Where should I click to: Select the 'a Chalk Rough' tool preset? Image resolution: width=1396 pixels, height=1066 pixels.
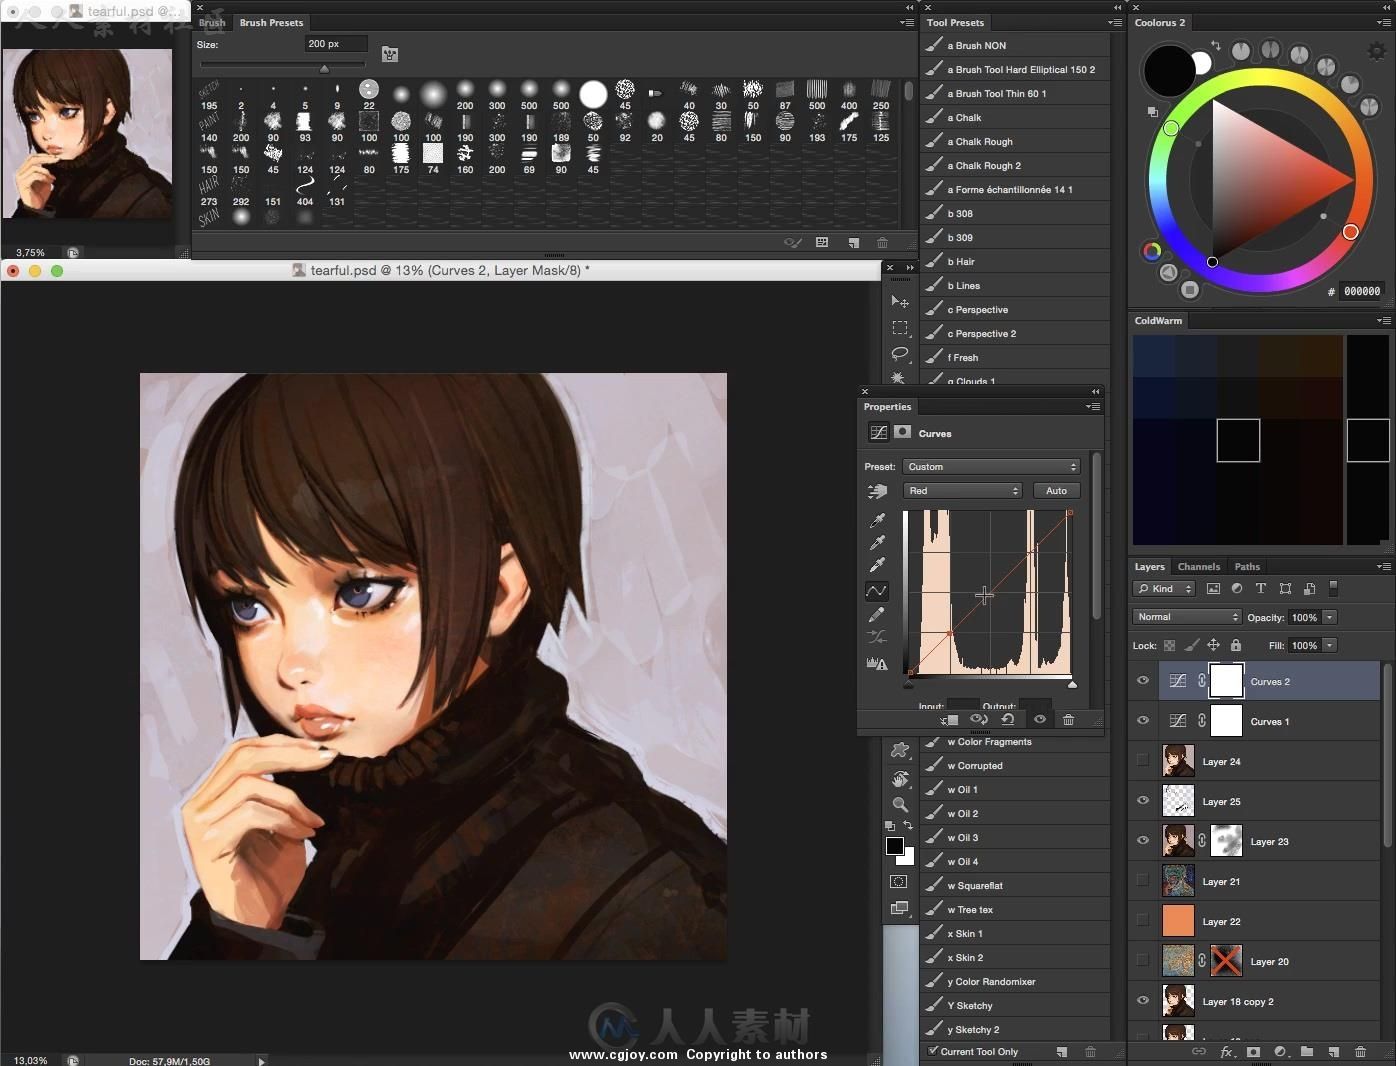pyautogui.click(x=1016, y=141)
